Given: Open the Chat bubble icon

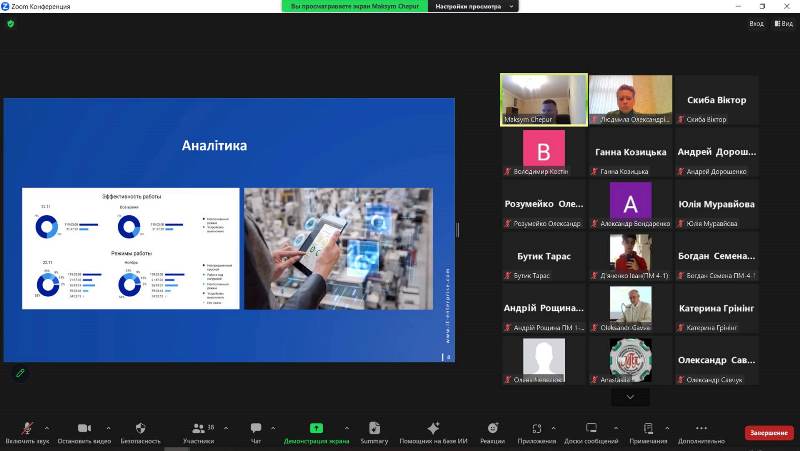Looking at the screenshot, I should click(x=256, y=428).
